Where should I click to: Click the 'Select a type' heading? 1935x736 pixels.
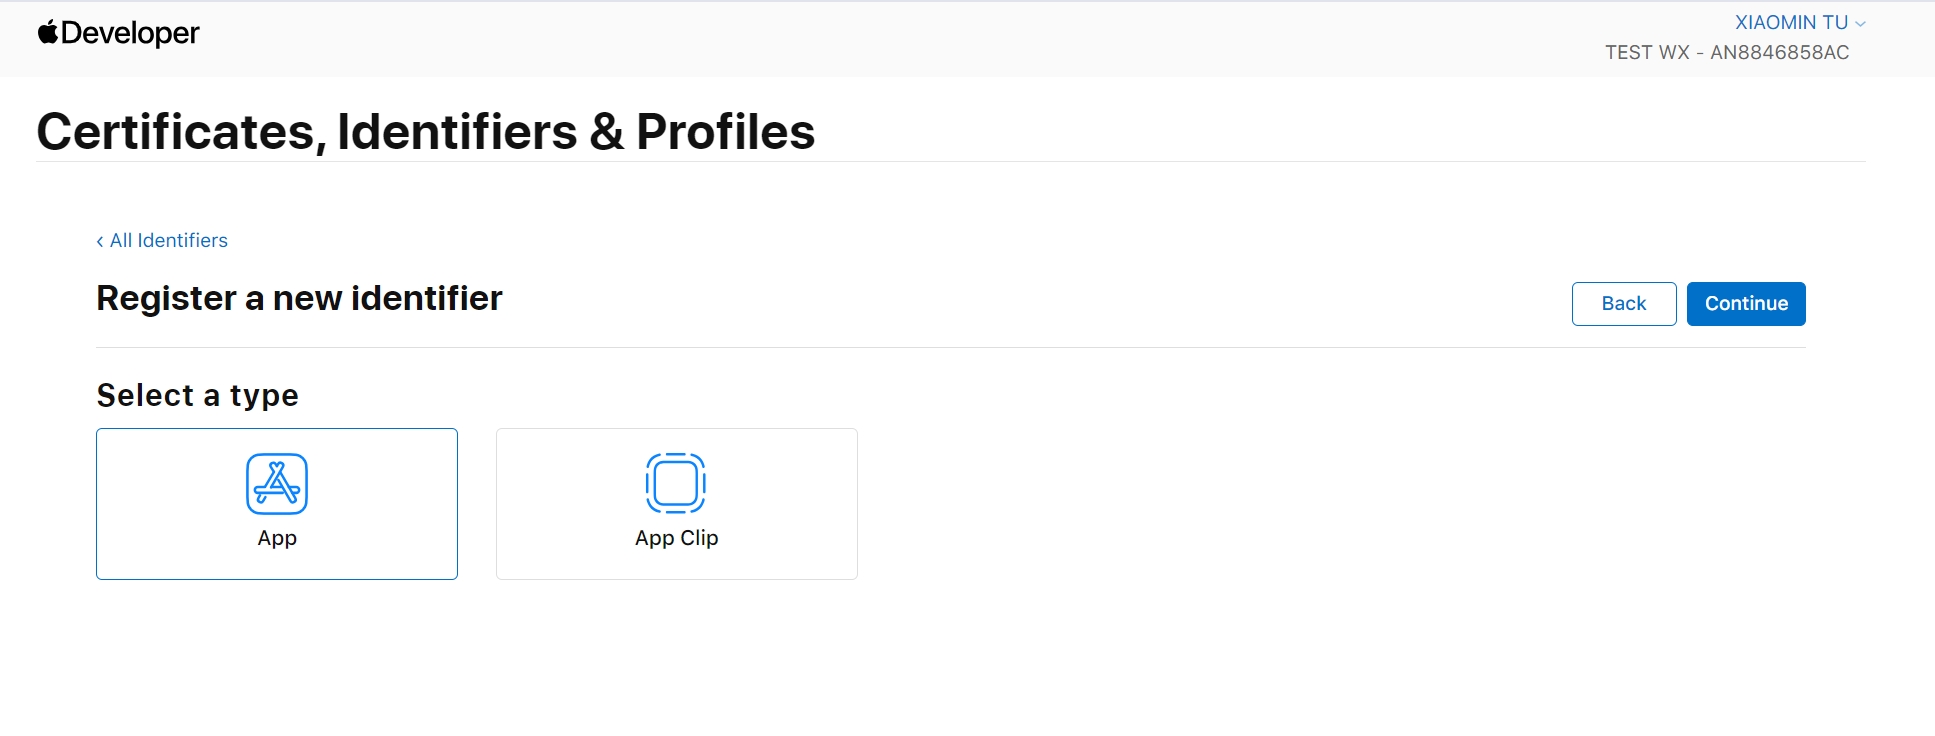click(198, 395)
